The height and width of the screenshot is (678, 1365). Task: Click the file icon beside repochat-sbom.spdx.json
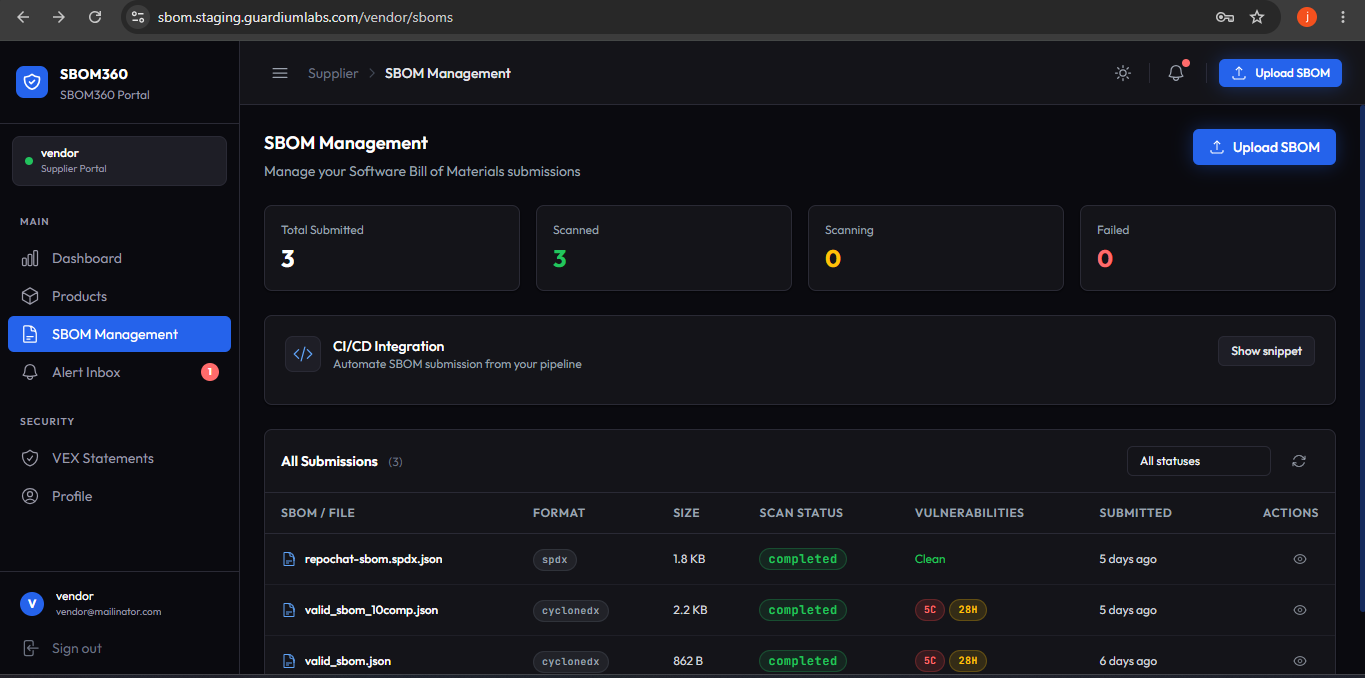[289, 559]
